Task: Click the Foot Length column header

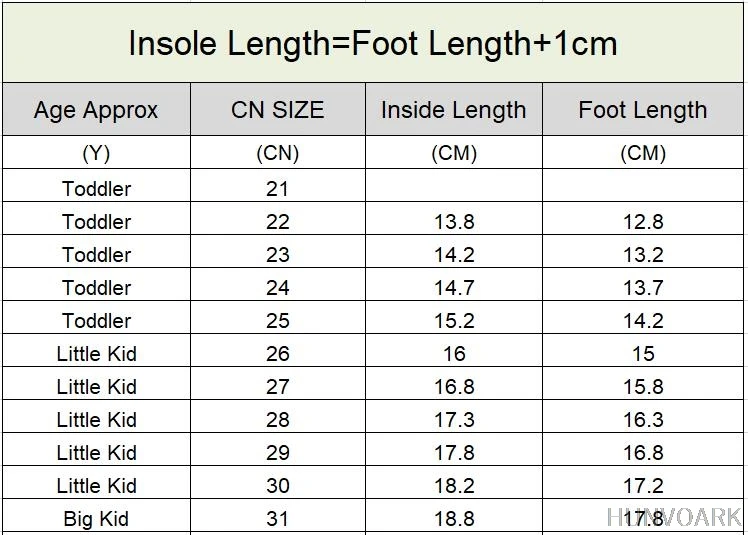Action: pyautogui.click(x=642, y=110)
